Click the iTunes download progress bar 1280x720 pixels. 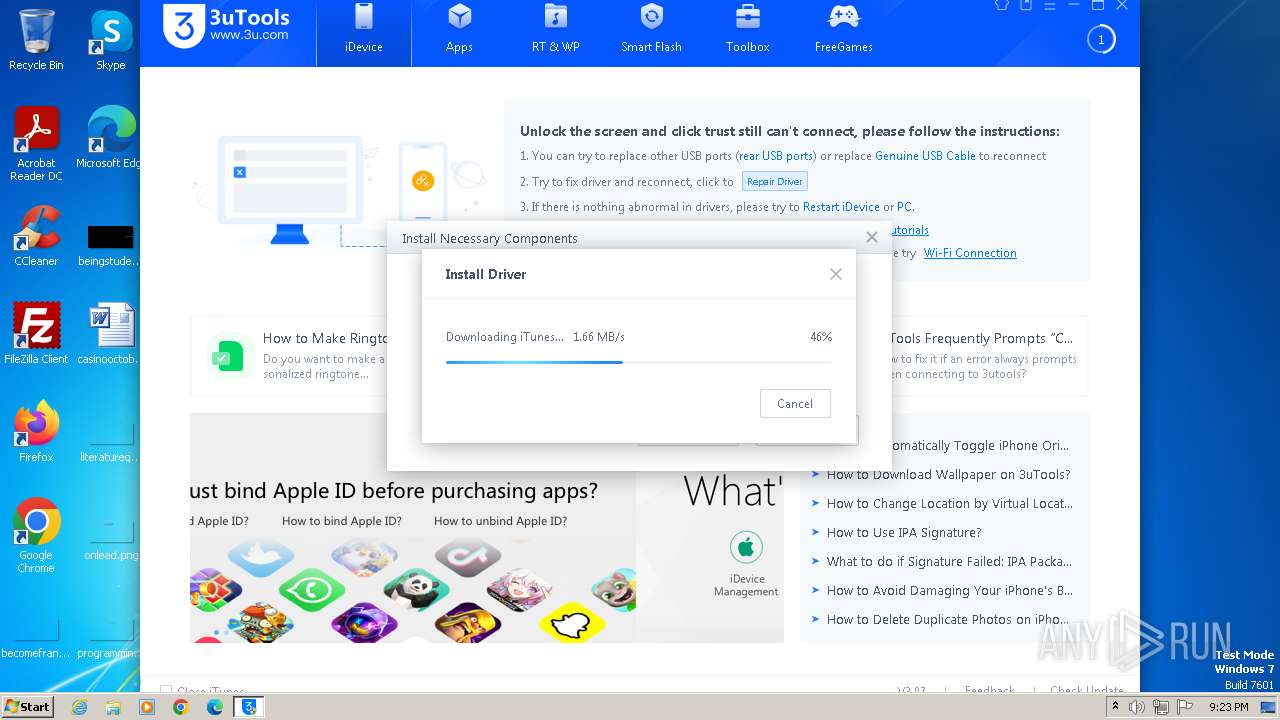638,362
